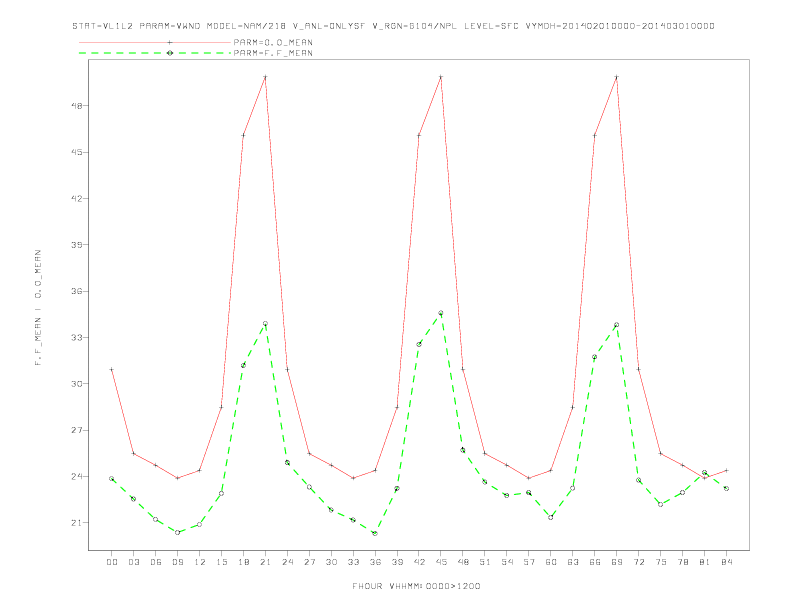
Task: Select the red solid line legend sample
Action: click(155, 42)
